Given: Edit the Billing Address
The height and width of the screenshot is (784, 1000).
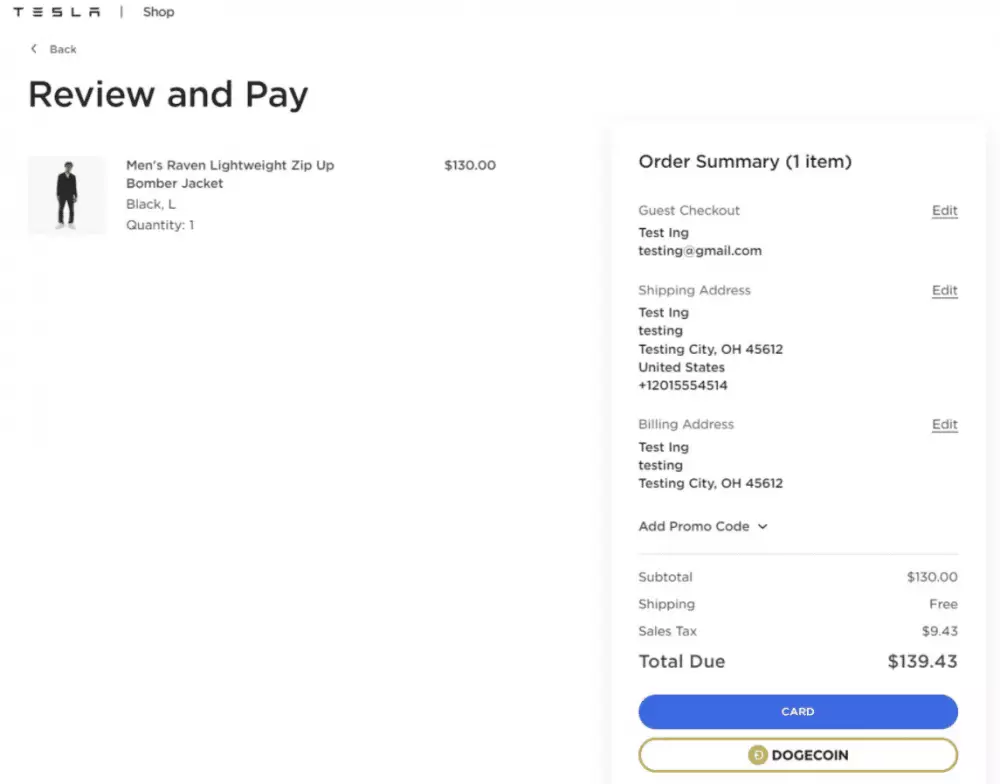Looking at the screenshot, I should [x=944, y=425].
